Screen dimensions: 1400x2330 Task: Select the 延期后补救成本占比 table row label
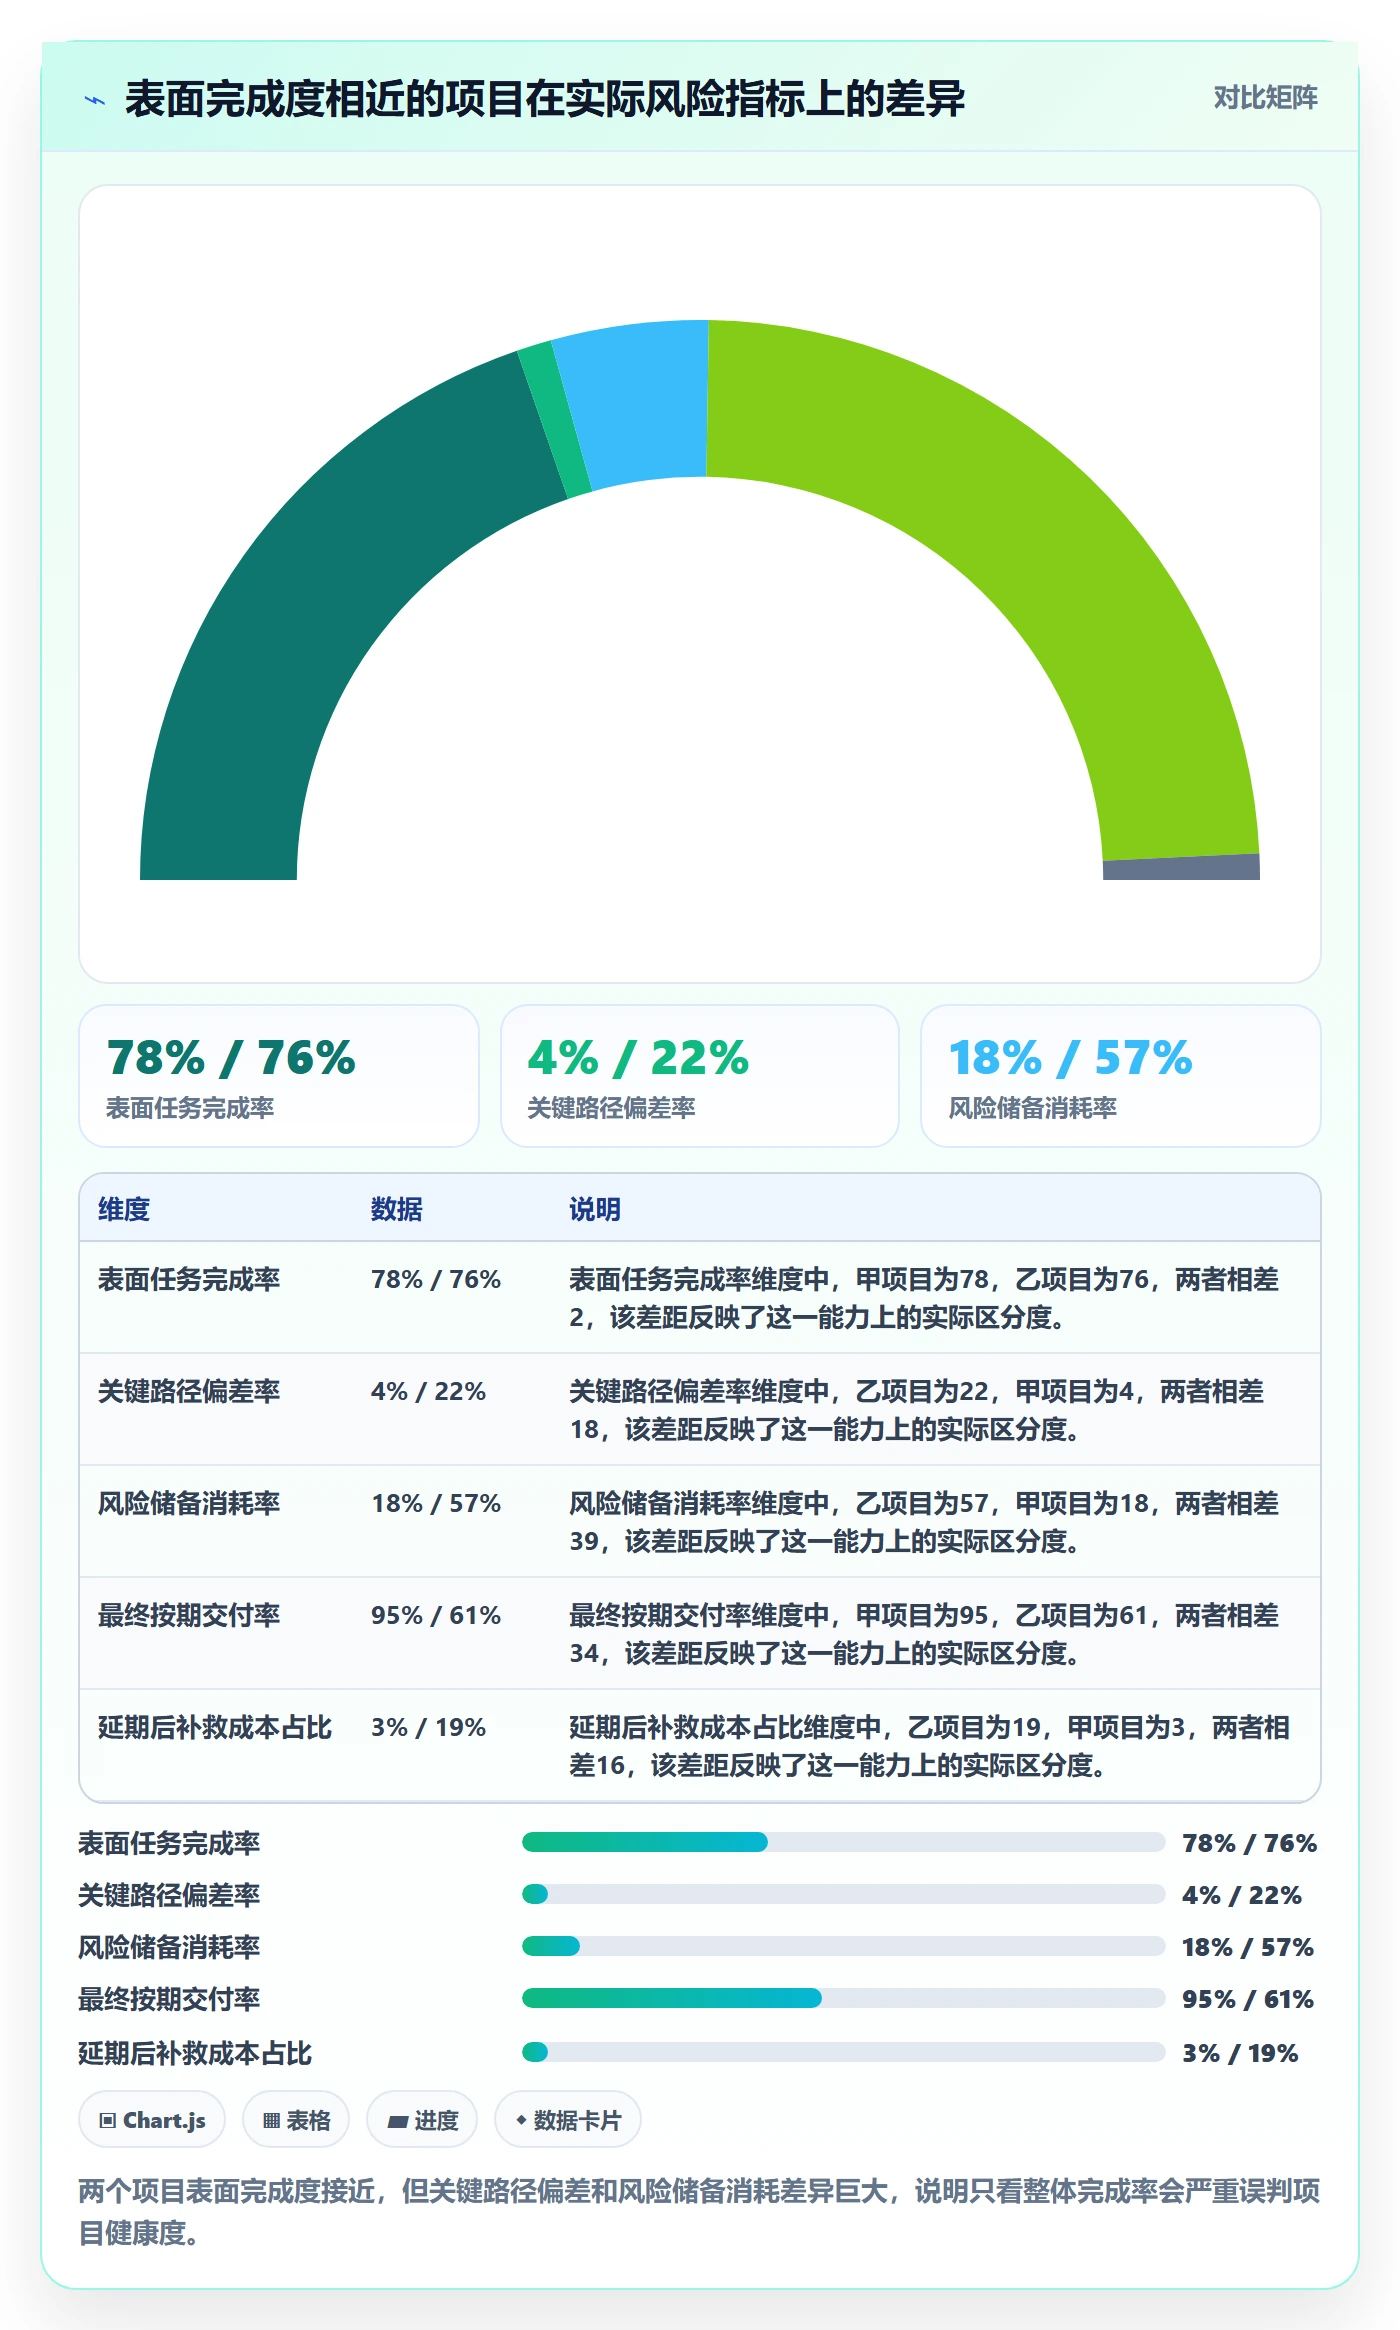tap(215, 1727)
